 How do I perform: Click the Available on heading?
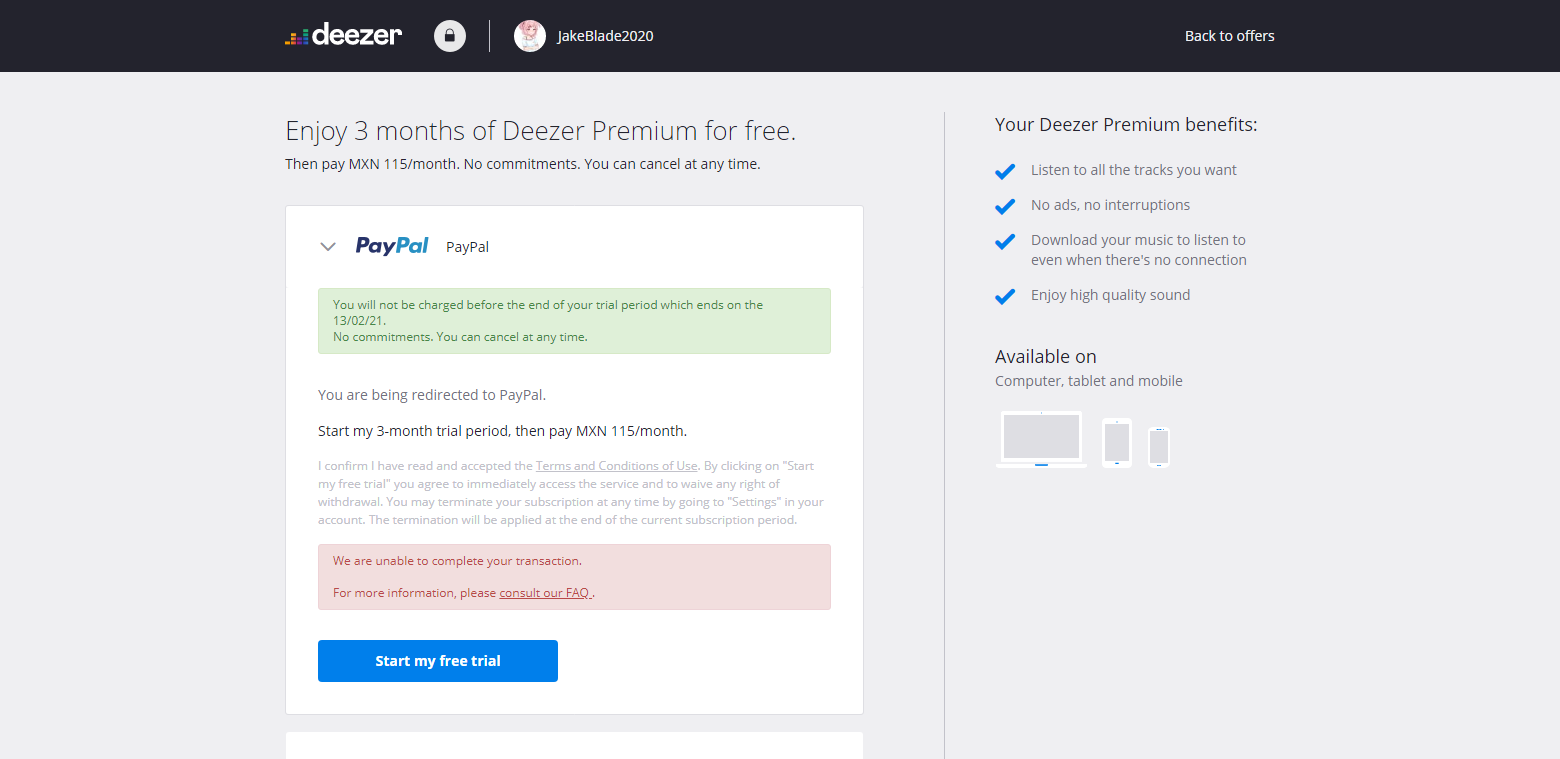(1046, 357)
